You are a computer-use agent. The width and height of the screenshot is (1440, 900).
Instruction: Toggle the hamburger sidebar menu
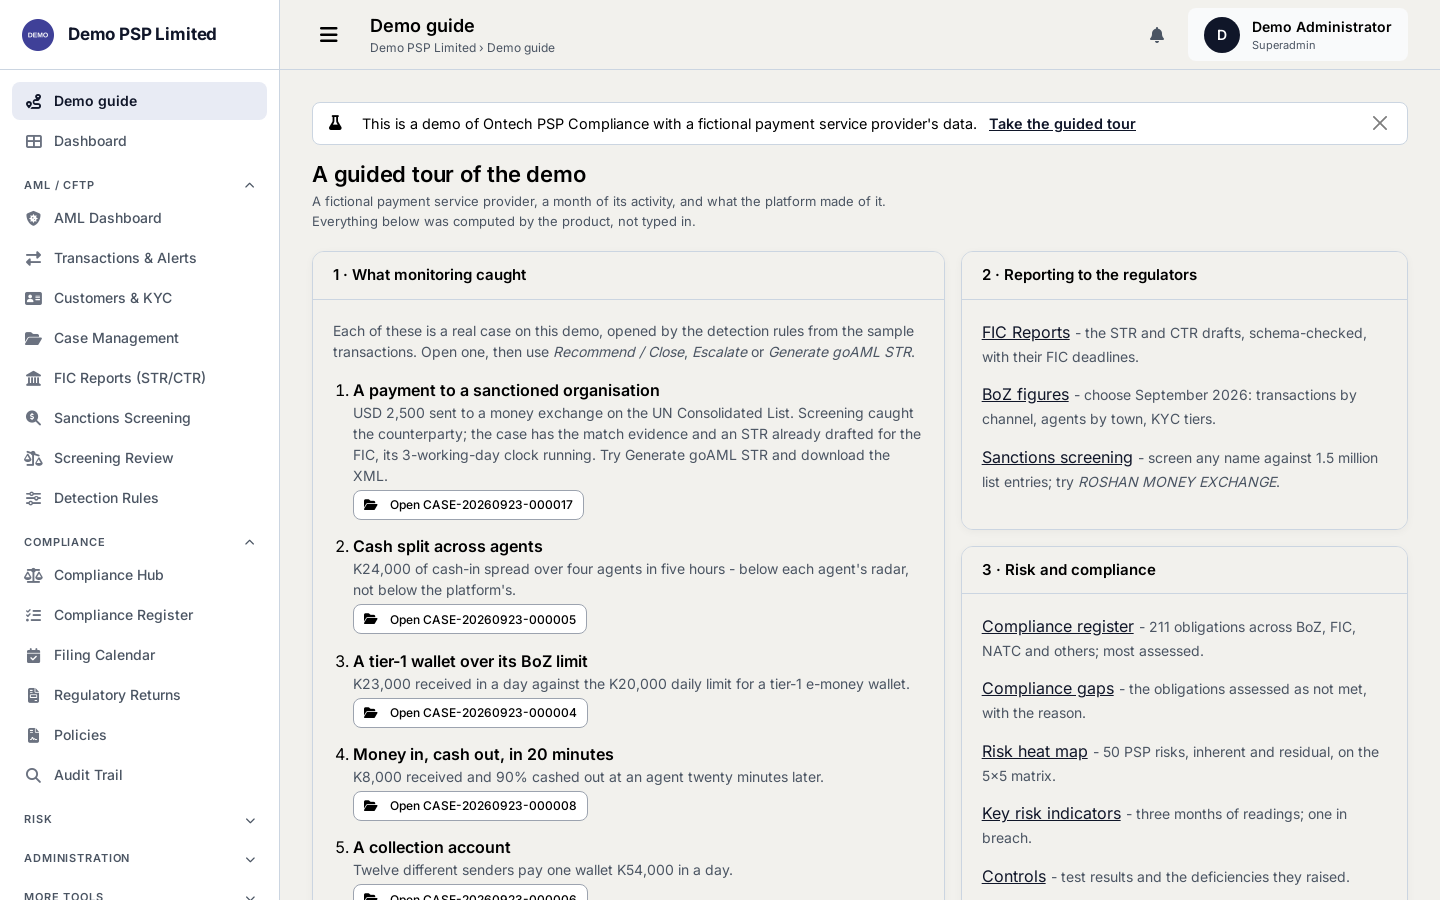point(328,35)
